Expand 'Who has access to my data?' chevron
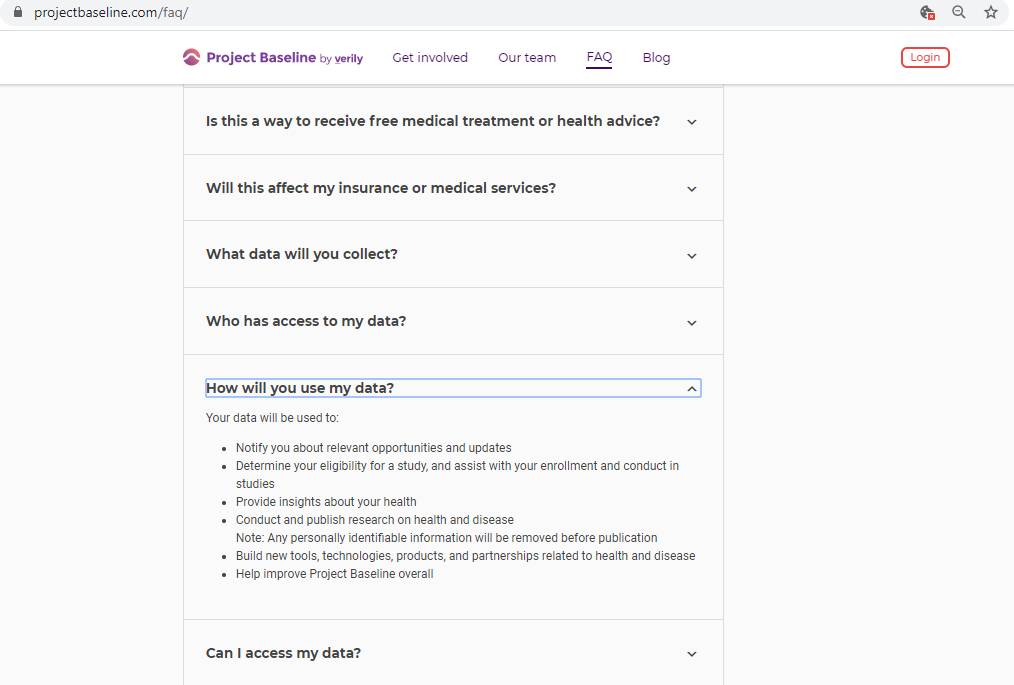 [x=691, y=323]
